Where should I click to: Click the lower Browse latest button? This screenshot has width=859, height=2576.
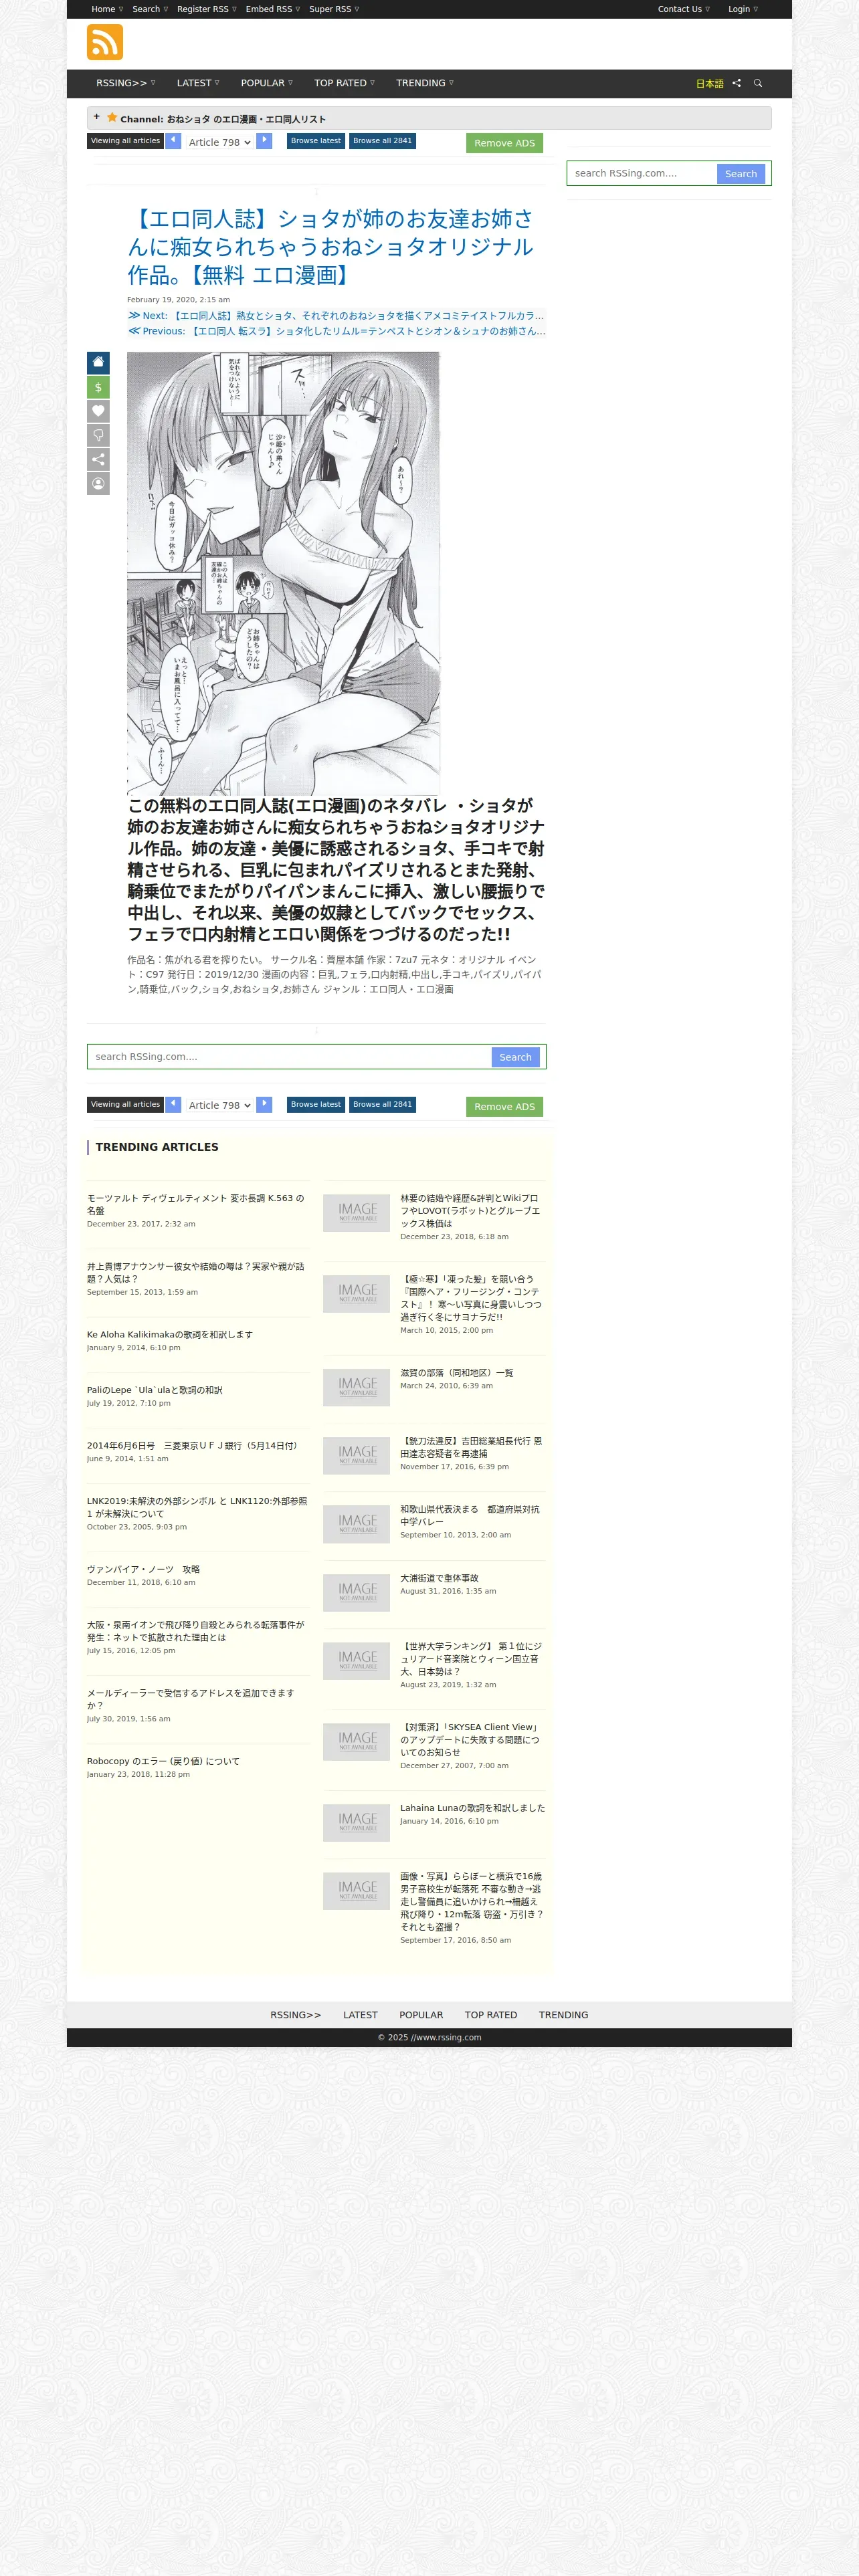316,1104
